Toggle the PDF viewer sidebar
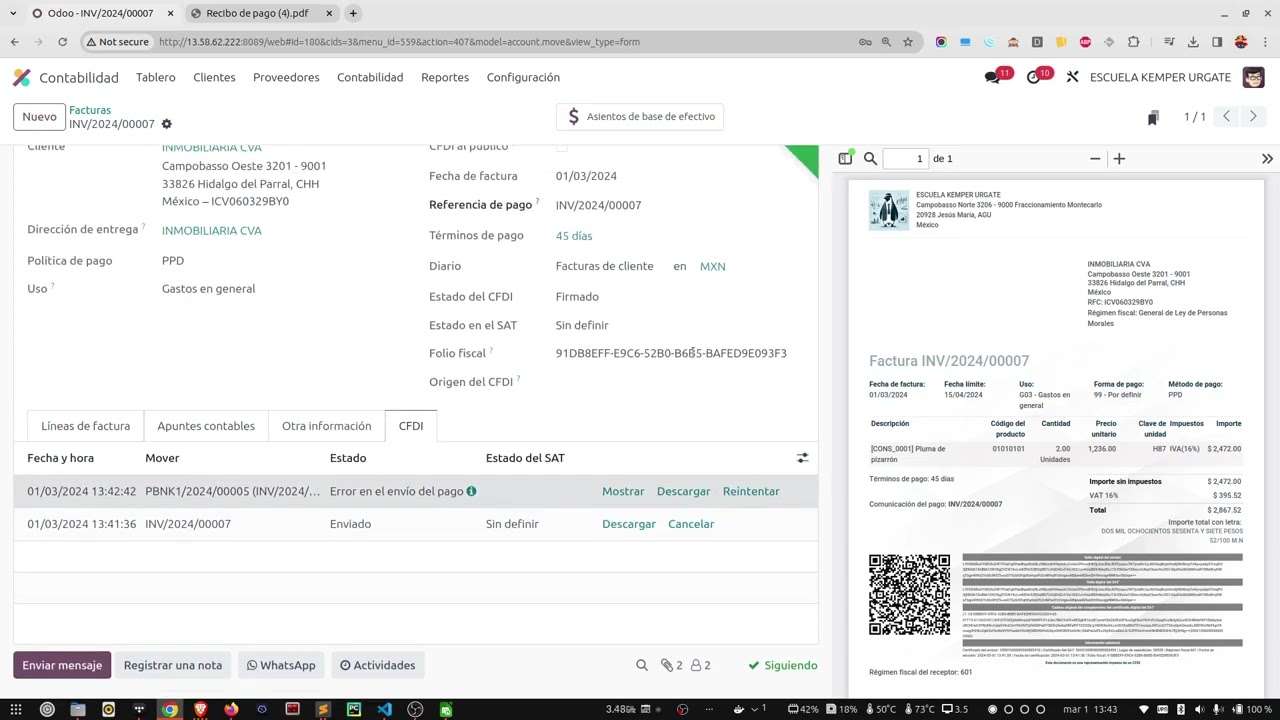This screenshot has height=720, width=1280. [845, 159]
